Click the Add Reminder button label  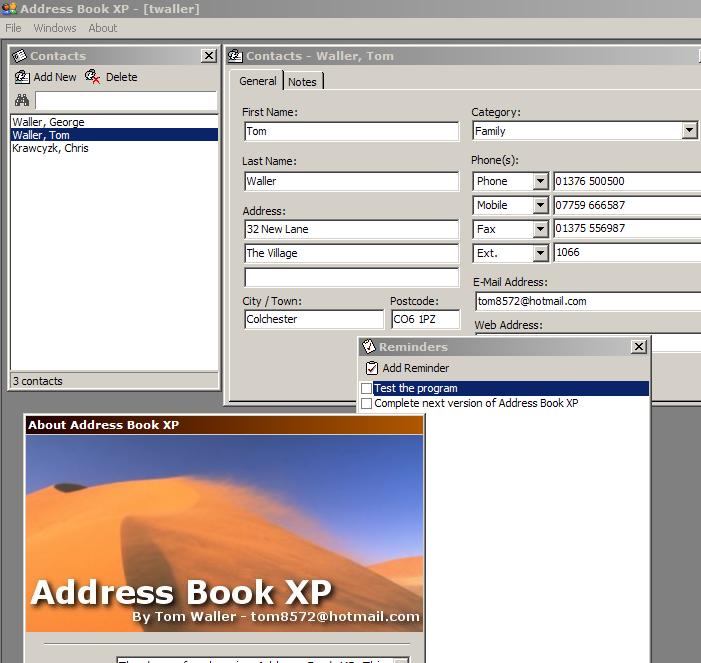tap(416, 368)
